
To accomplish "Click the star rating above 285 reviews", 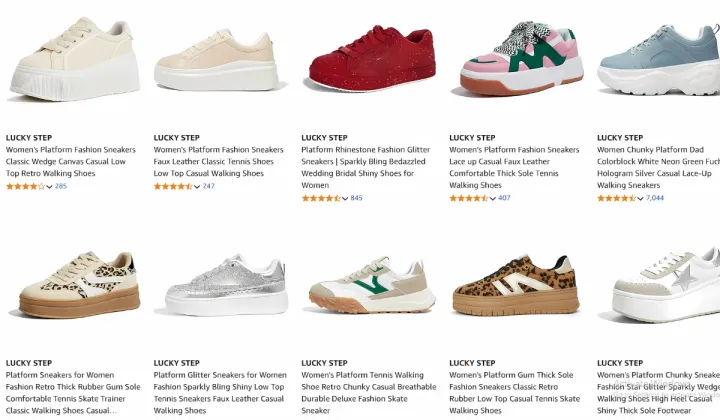I will click(26, 186).
